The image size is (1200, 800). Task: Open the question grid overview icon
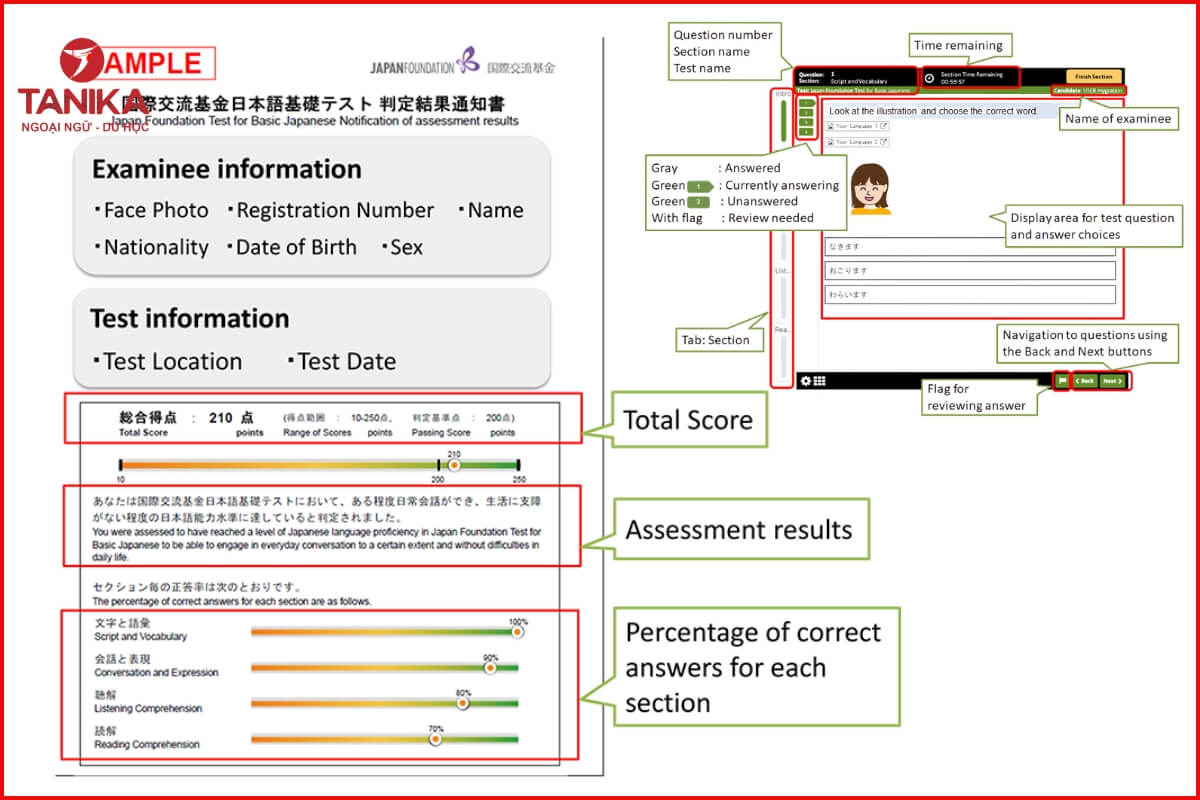[x=819, y=381]
